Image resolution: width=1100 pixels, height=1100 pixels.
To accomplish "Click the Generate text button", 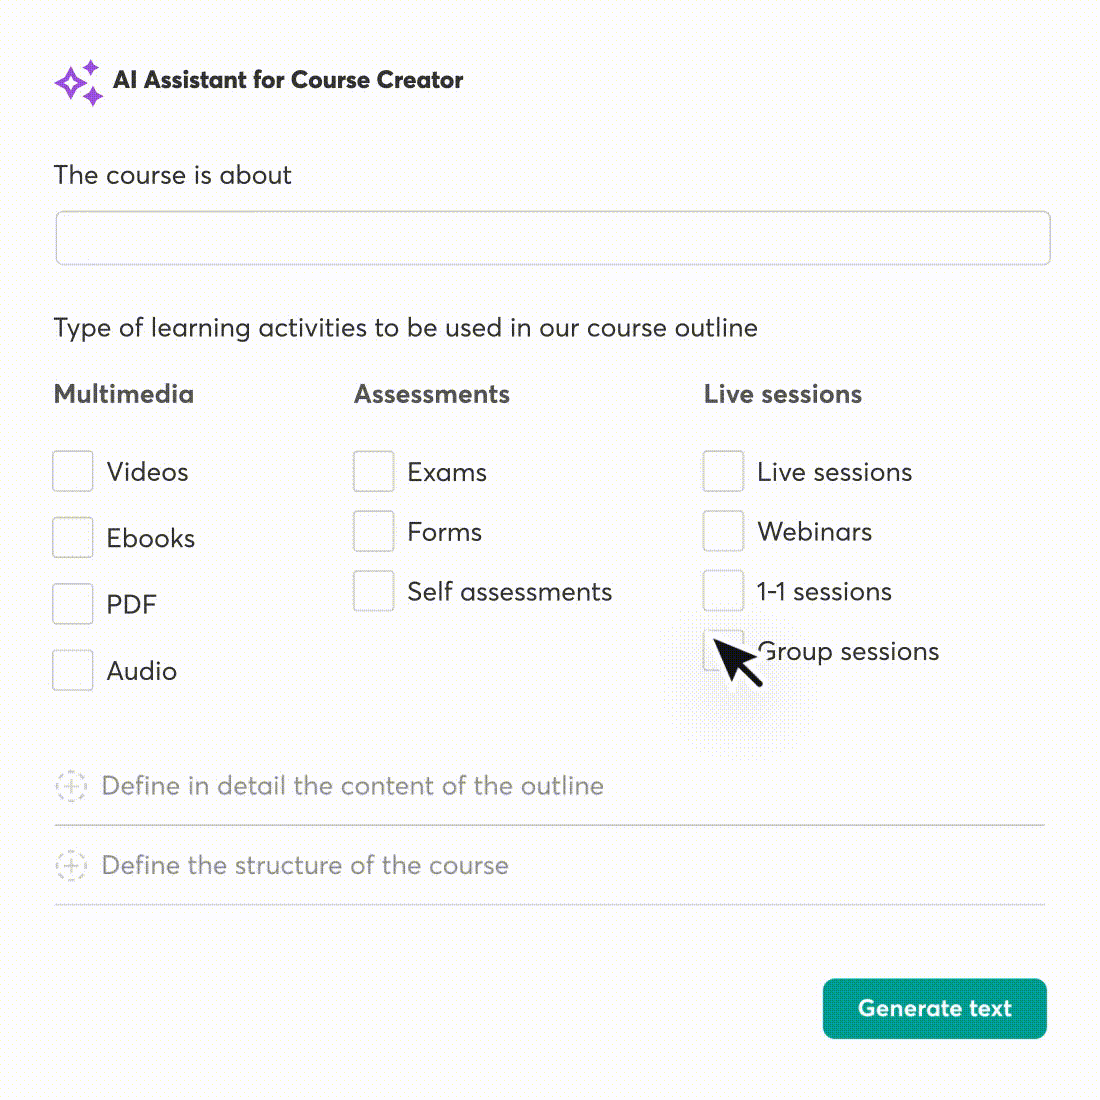I will pyautogui.click(x=933, y=1008).
